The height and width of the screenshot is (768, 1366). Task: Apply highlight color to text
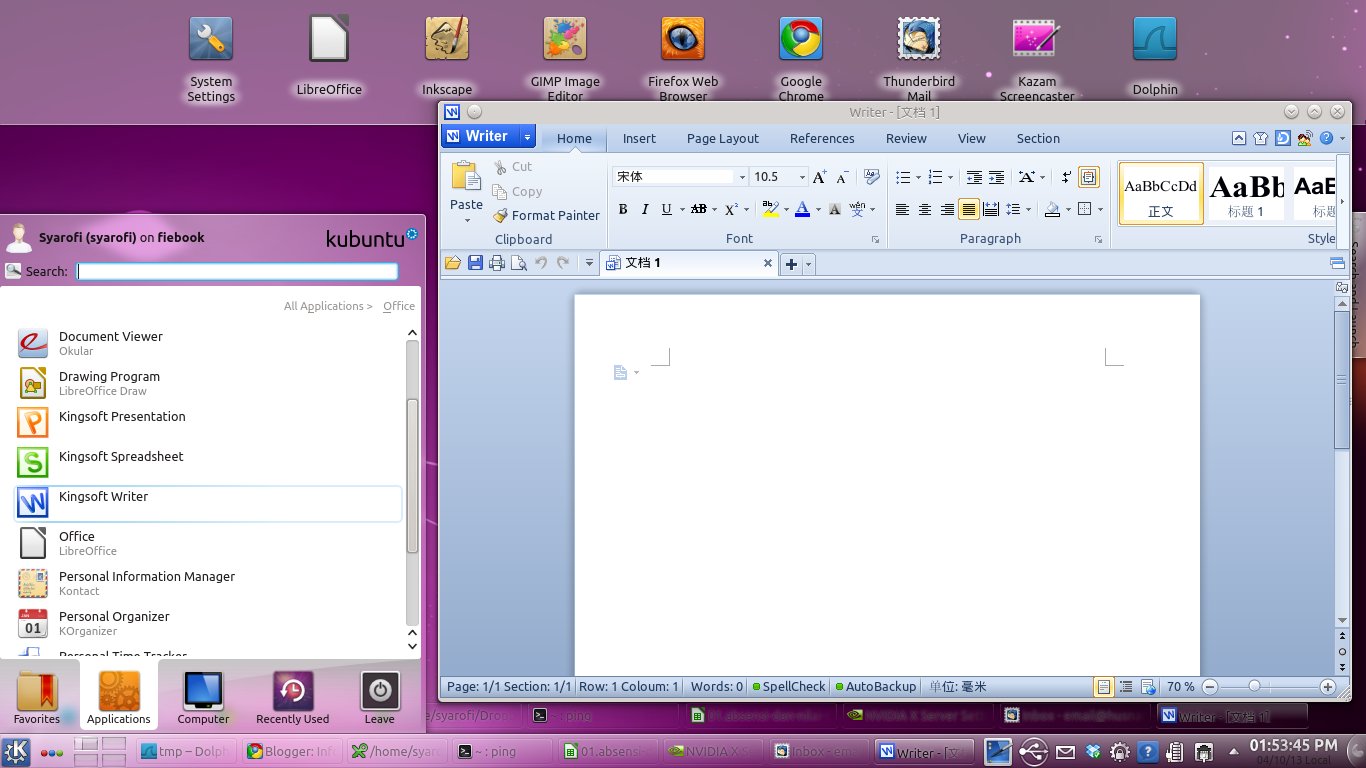[x=769, y=209]
